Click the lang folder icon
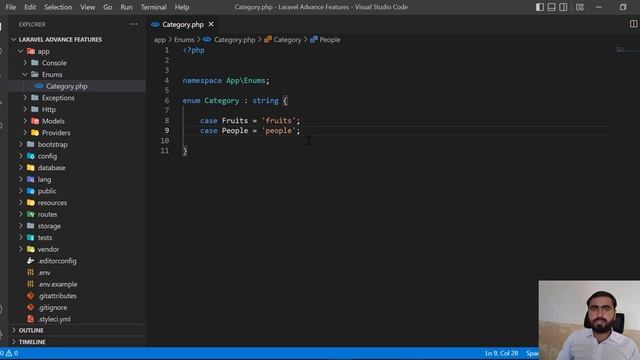This screenshot has width=640, height=360. (31, 179)
